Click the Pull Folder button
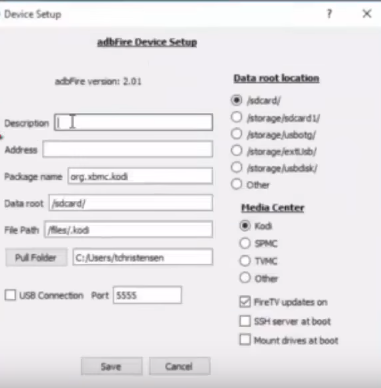The width and height of the screenshot is (381, 388). tap(36, 257)
